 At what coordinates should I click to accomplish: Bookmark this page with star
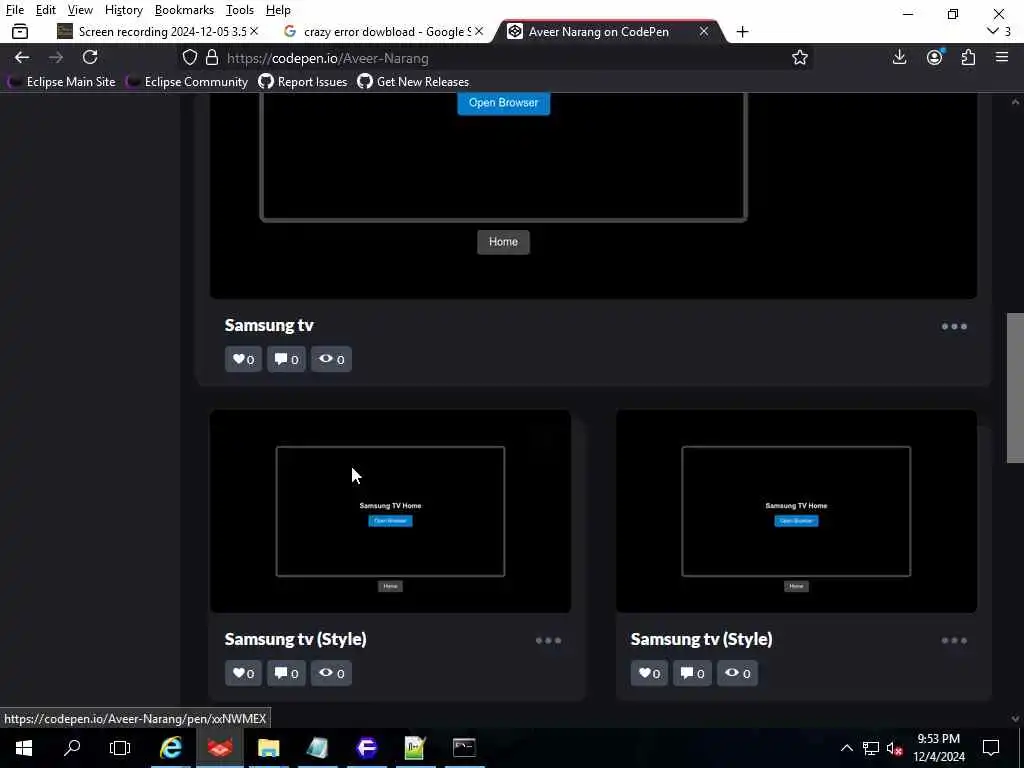[799, 58]
